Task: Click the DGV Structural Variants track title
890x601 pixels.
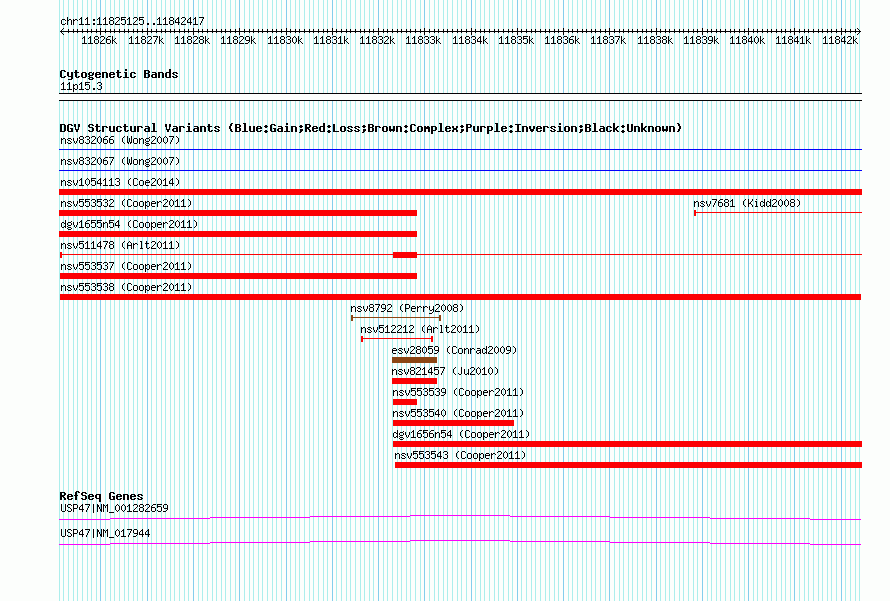Action: pos(371,128)
